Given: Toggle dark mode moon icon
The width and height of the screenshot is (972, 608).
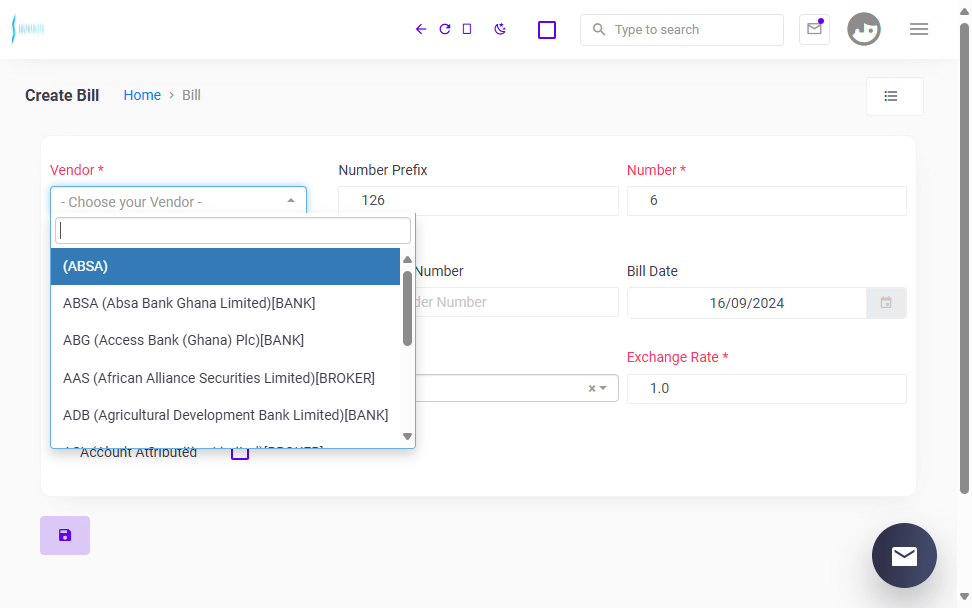Looking at the screenshot, I should click(x=500, y=29).
